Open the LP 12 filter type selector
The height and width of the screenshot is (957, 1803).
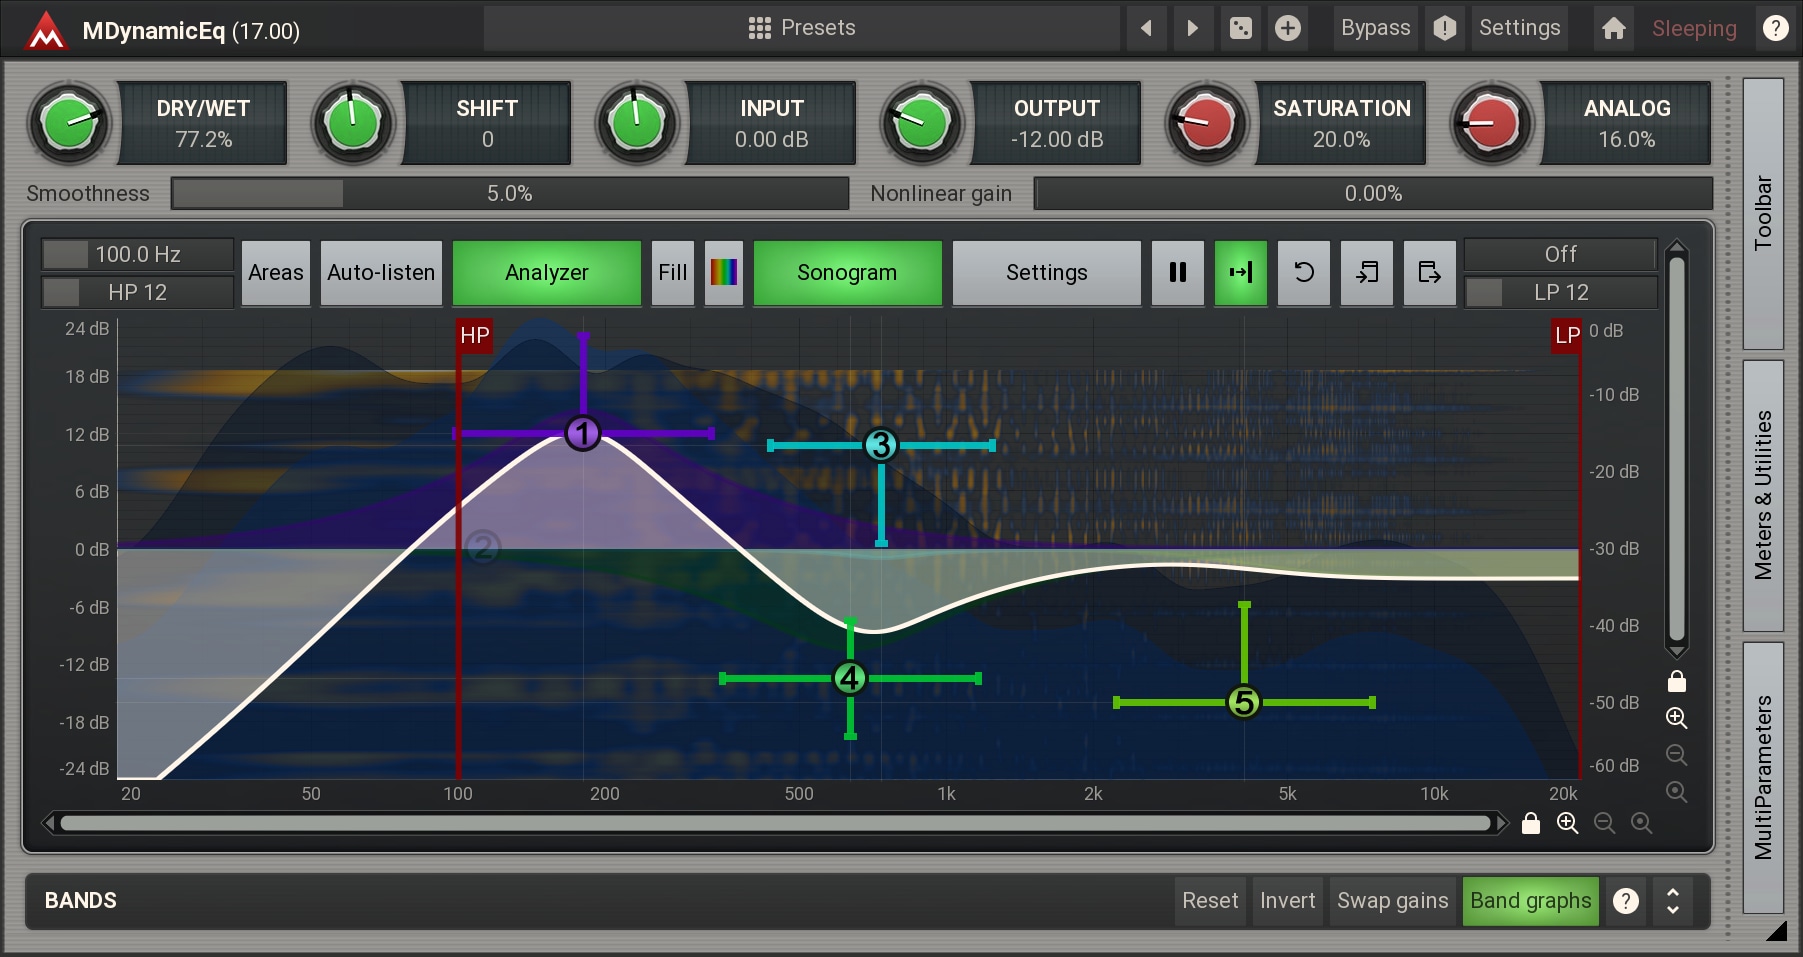[x=1560, y=292]
